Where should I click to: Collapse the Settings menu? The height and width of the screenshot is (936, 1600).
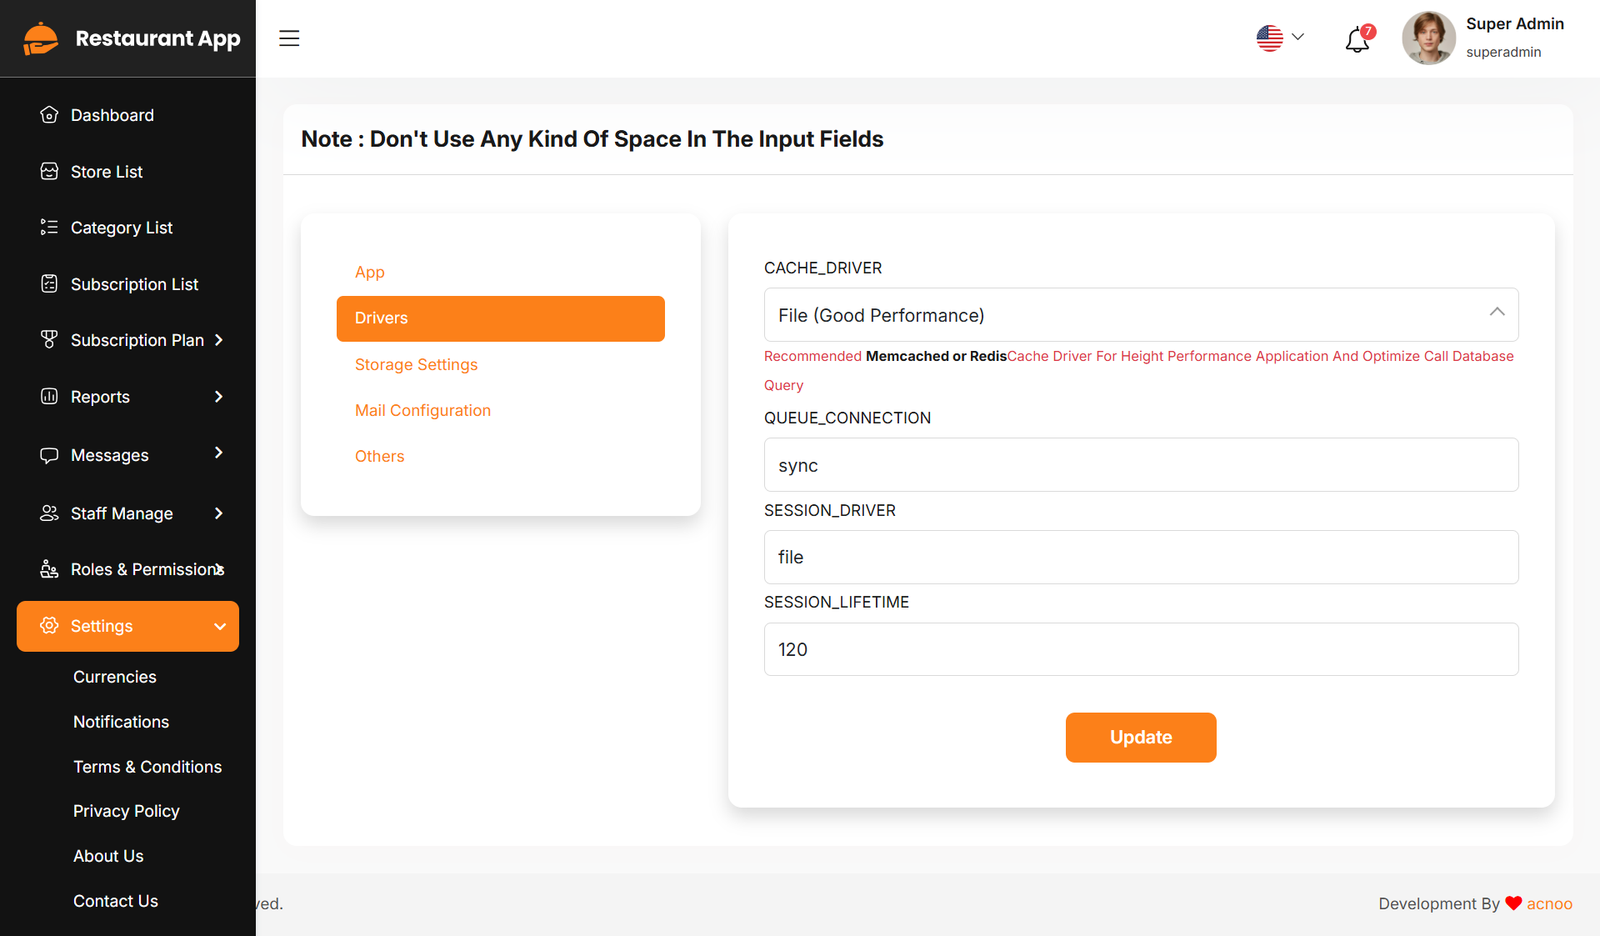pyautogui.click(x=219, y=626)
